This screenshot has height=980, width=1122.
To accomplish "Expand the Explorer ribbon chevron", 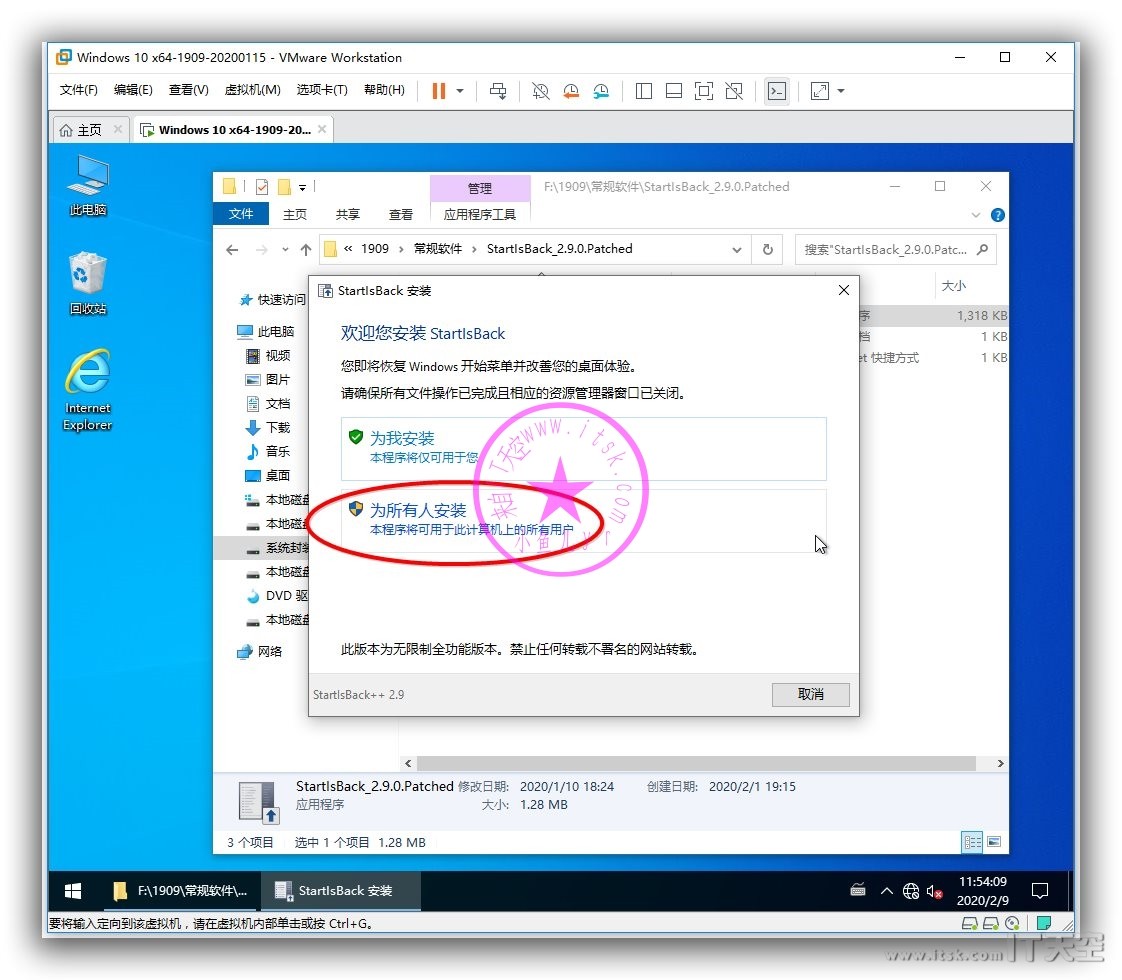I will (x=976, y=215).
